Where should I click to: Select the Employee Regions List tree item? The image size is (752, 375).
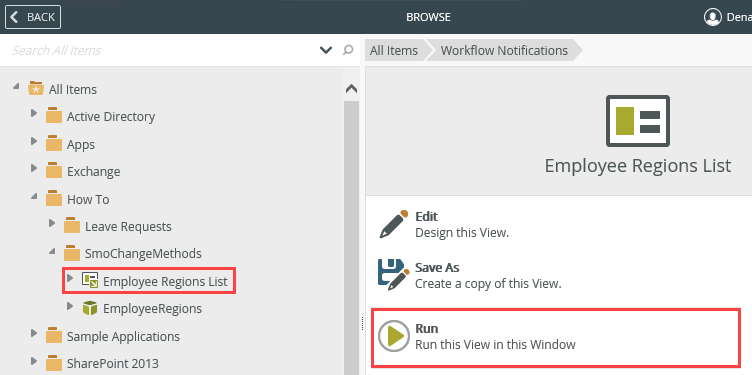point(165,281)
